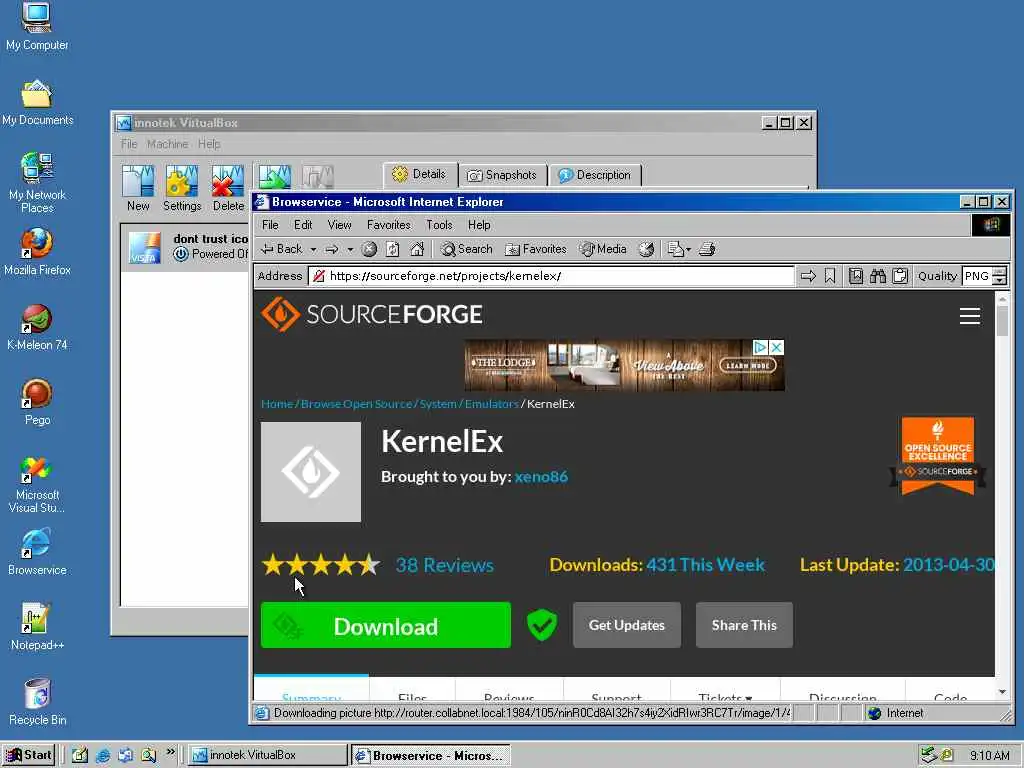Viewport: 1024px width, 768px height.
Task: Follow the Home breadcrumb link
Action: pos(277,404)
